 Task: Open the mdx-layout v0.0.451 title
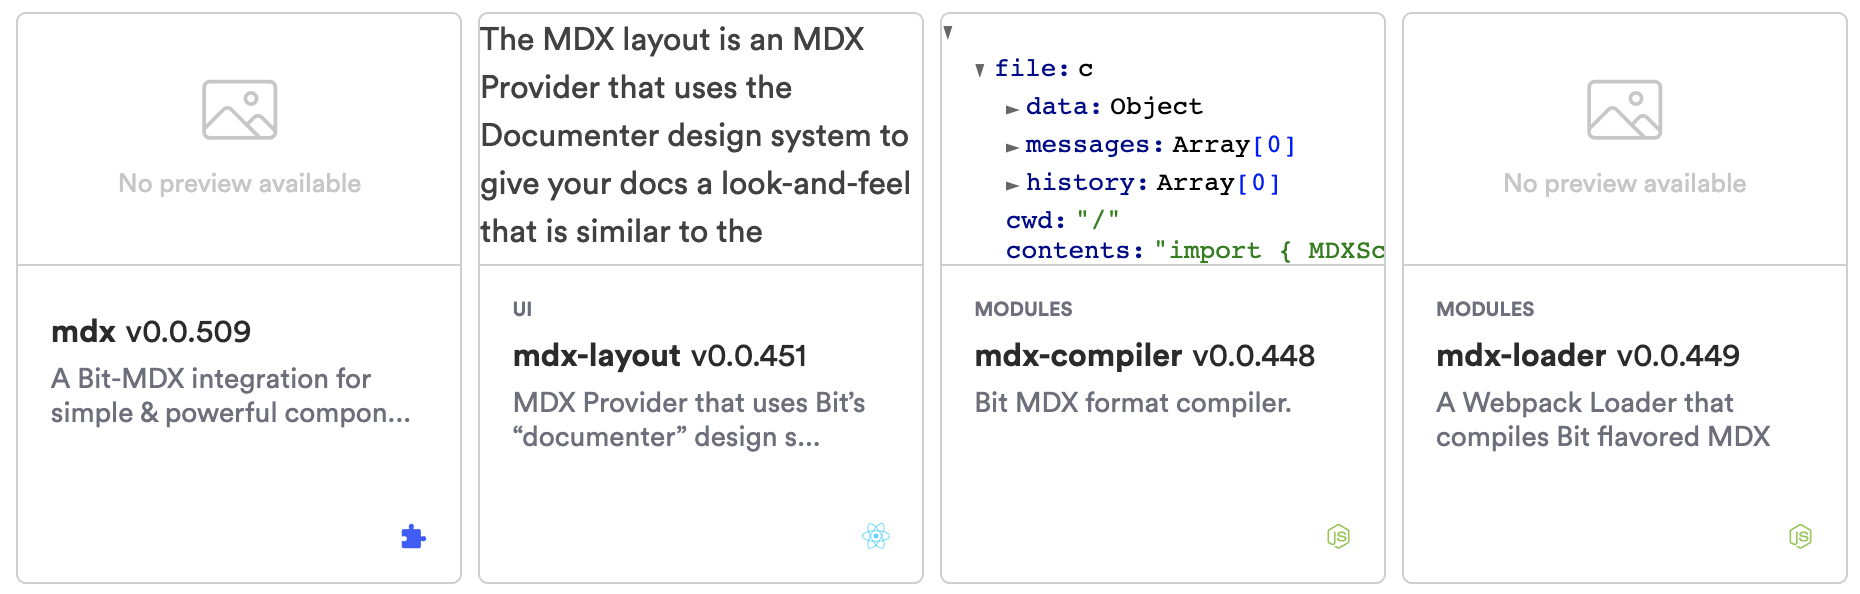[x=660, y=355]
